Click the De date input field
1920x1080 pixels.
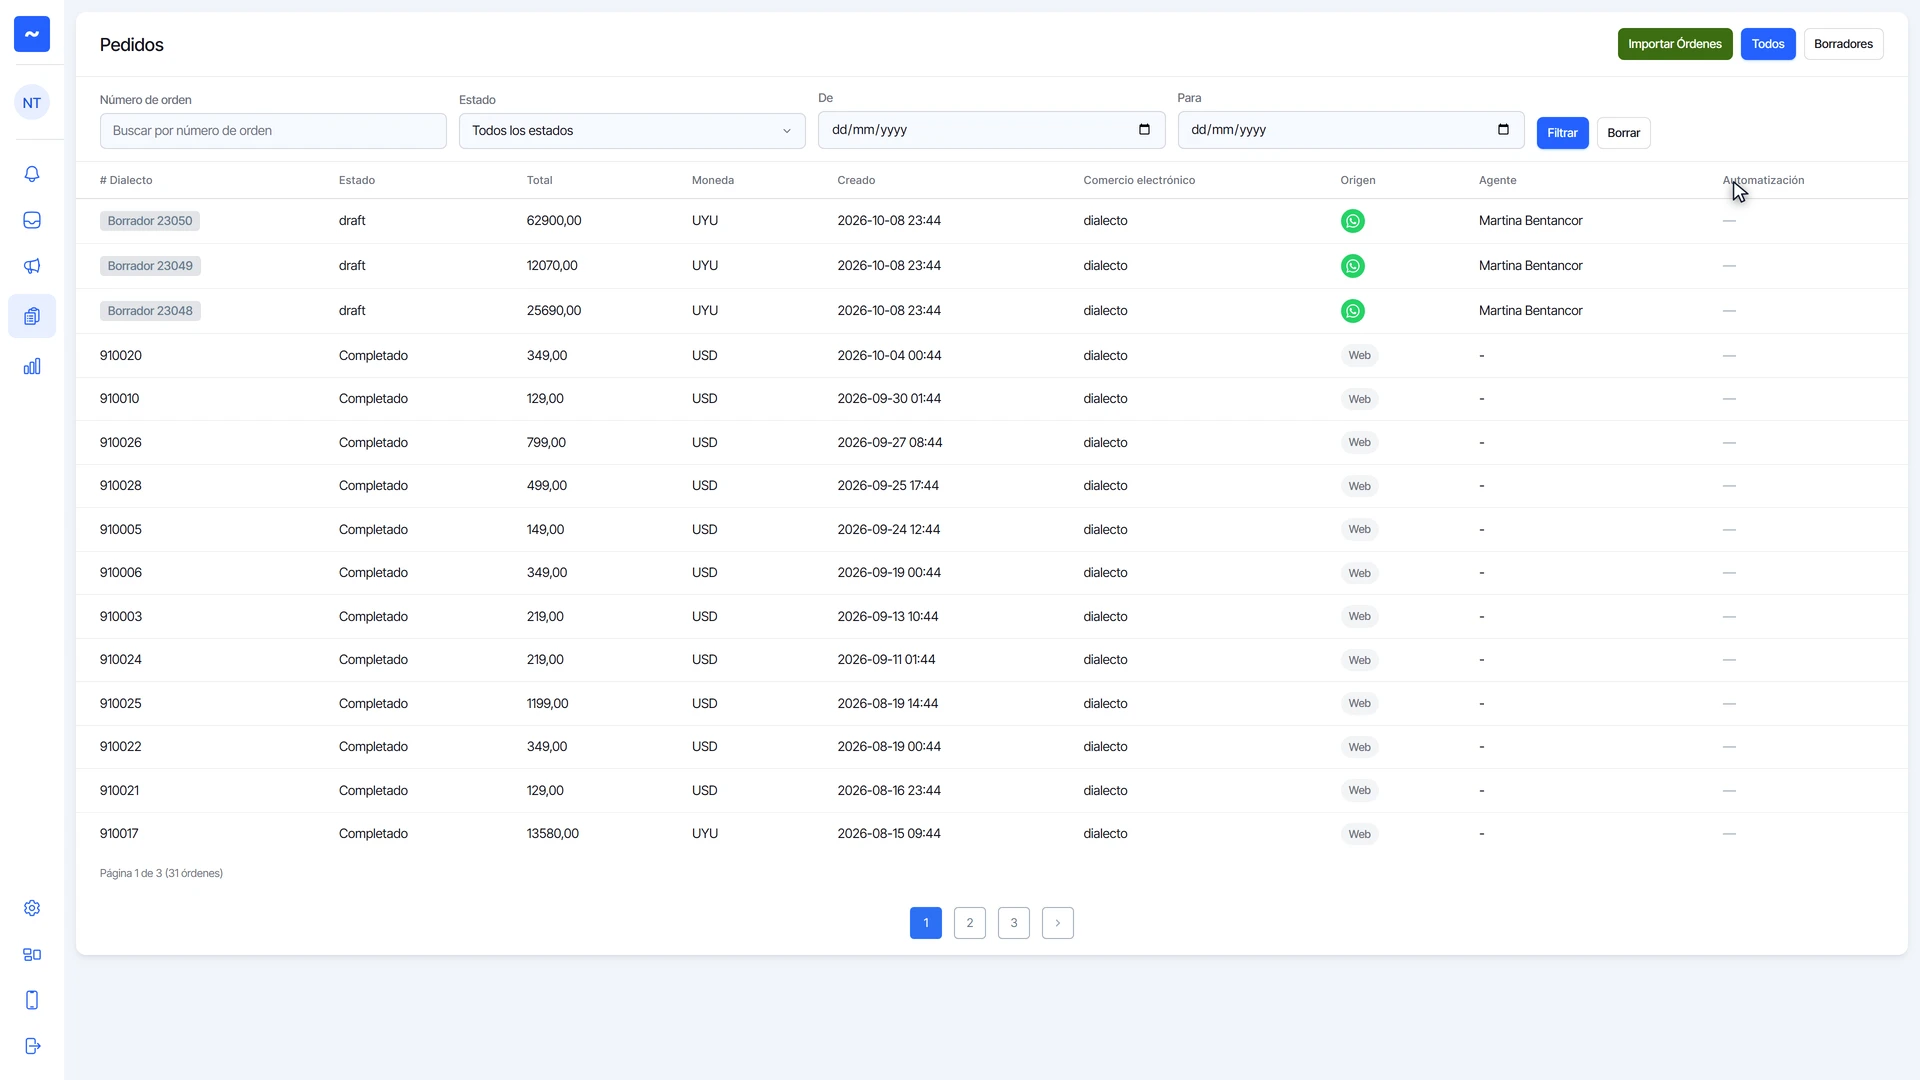point(991,130)
